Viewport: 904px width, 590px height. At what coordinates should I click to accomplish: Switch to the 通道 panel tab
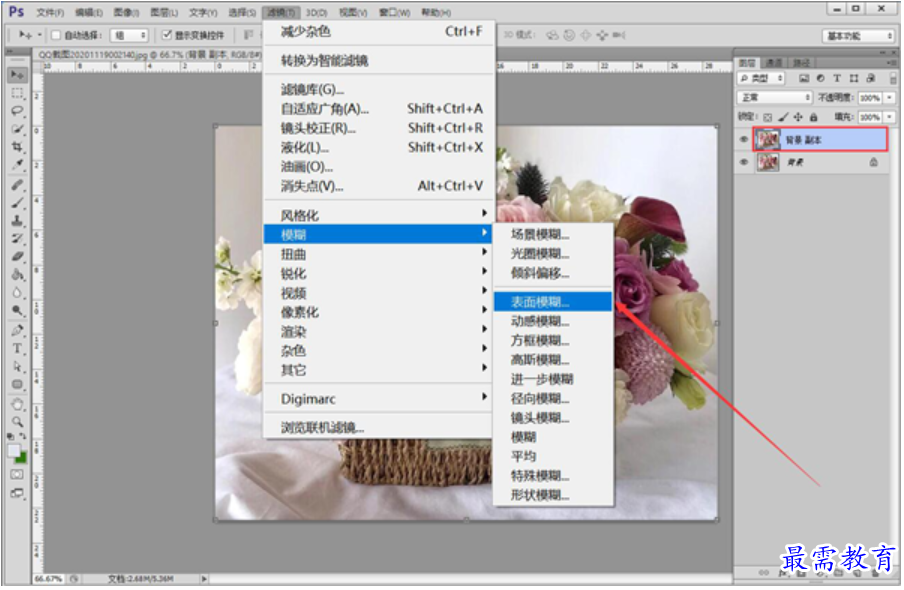tap(774, 62)
